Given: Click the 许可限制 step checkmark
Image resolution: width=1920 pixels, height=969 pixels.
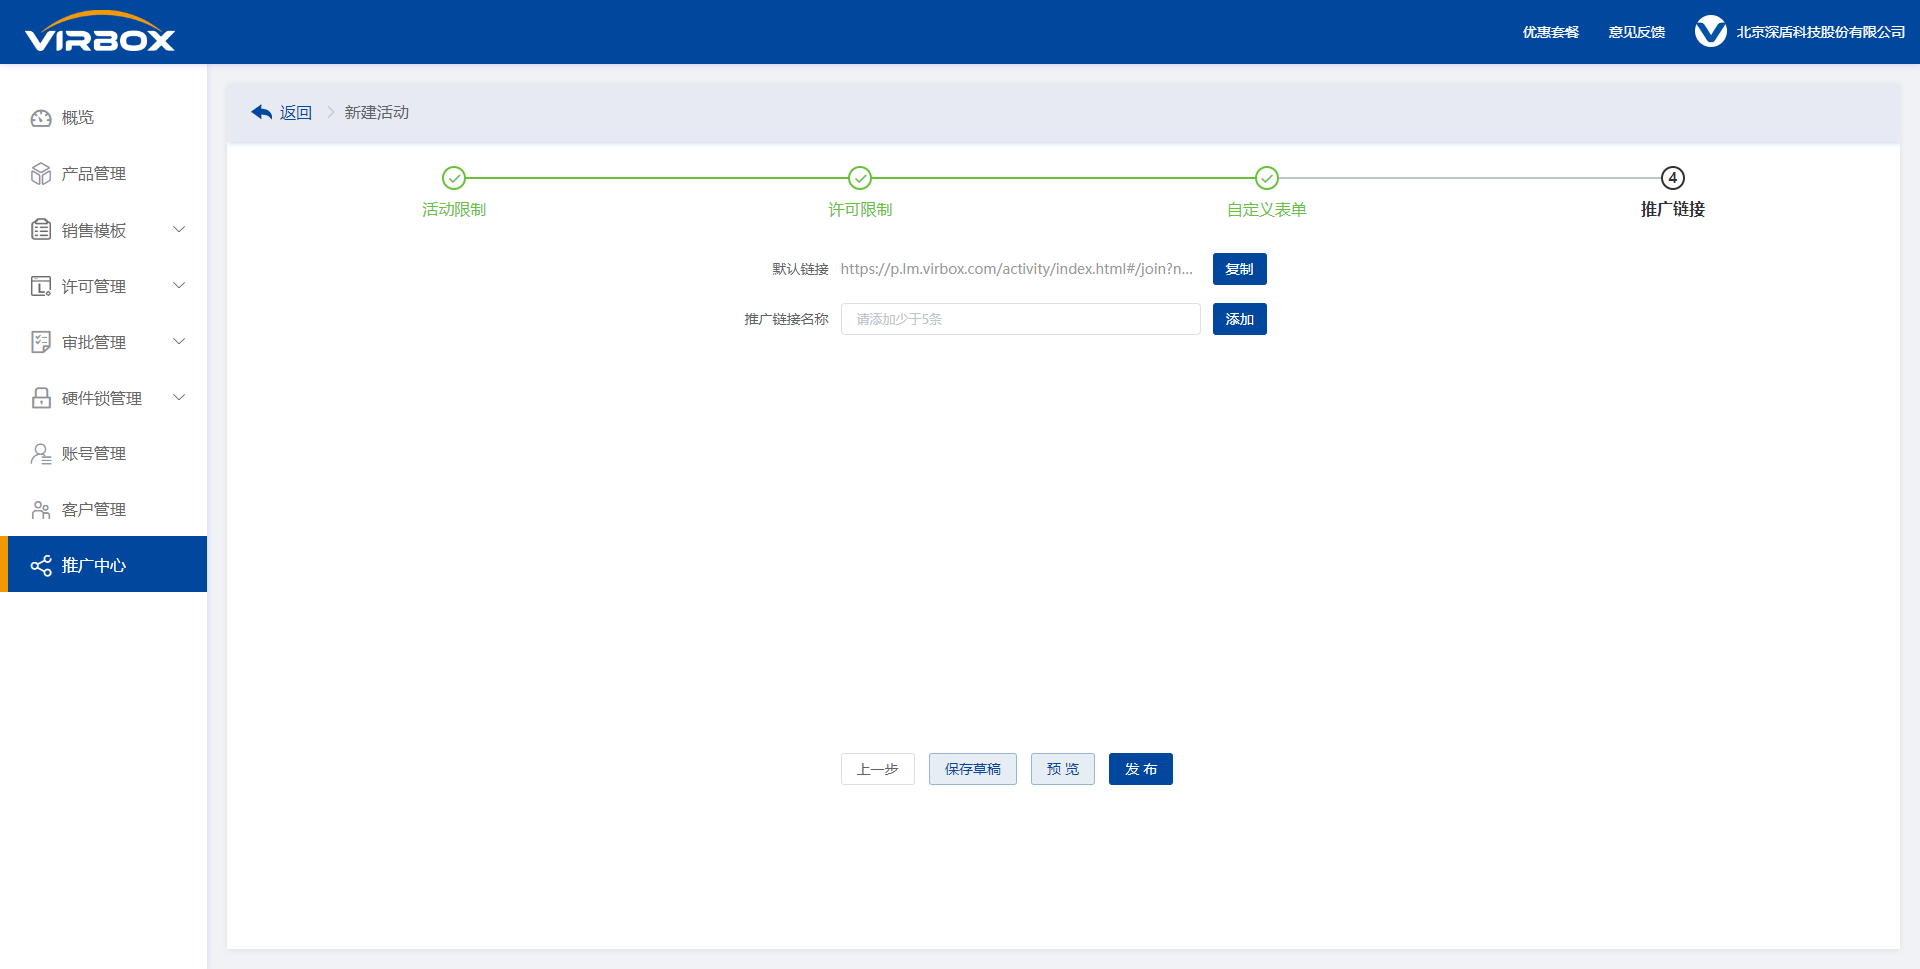Looking at the screenshot, I should (x=860, y=178).
